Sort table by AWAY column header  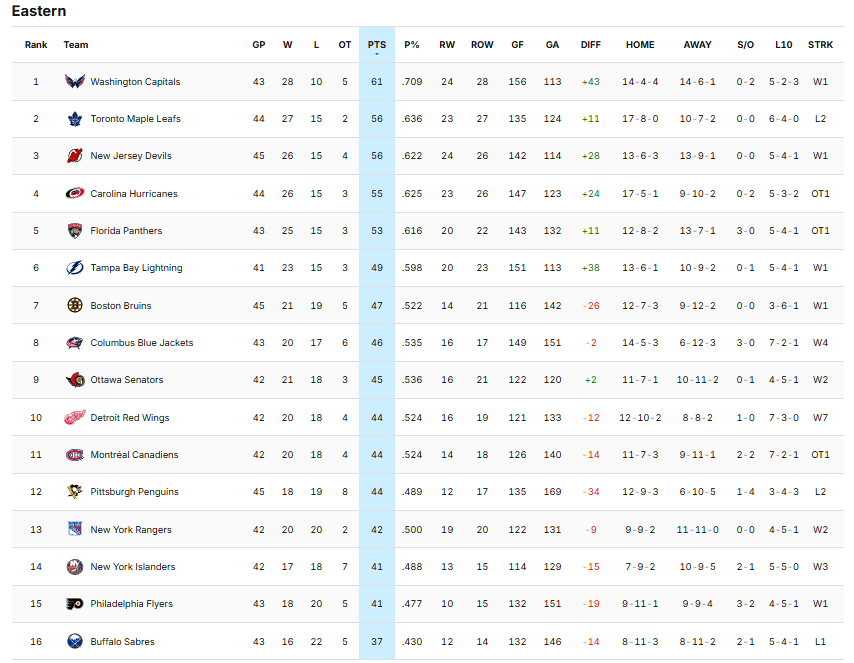(697, 45)
